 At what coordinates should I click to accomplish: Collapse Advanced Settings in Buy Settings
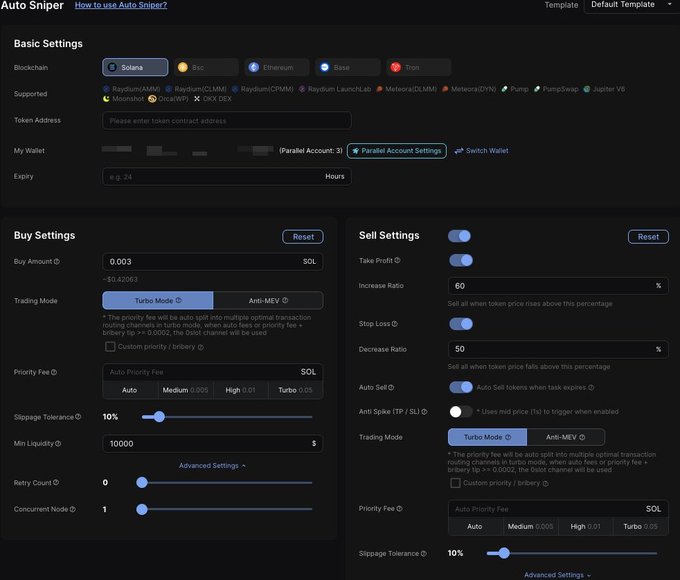pos(212,465)
